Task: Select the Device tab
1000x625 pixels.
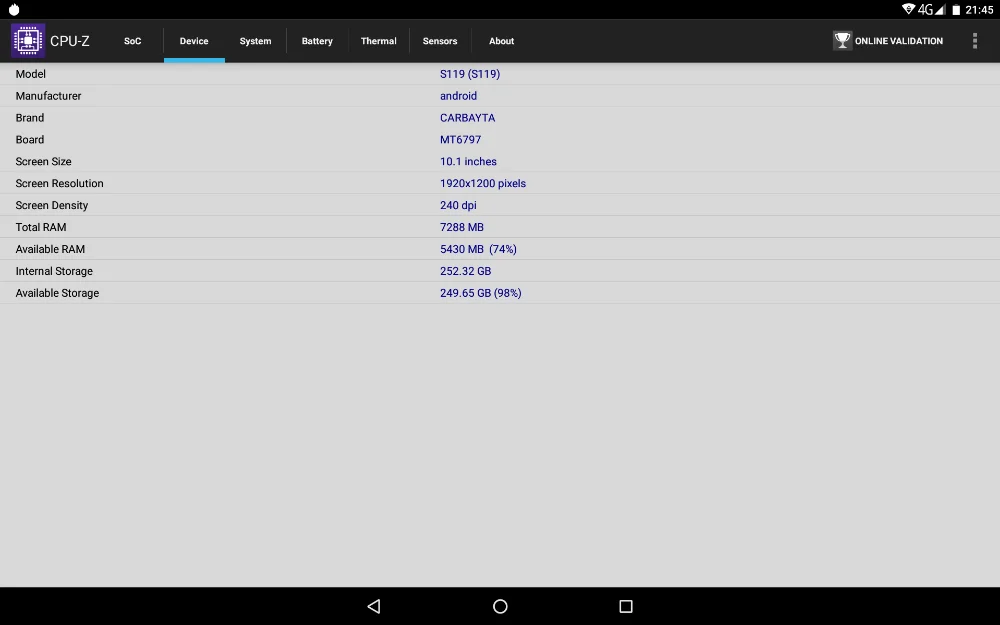Action: (194, 41)
